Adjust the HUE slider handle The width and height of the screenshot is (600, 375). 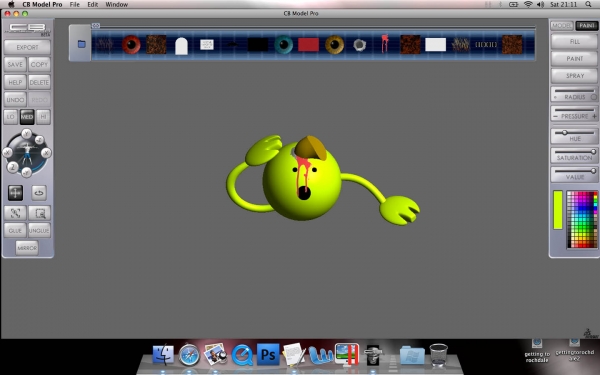pyautogui.click(x=564, y=132)
